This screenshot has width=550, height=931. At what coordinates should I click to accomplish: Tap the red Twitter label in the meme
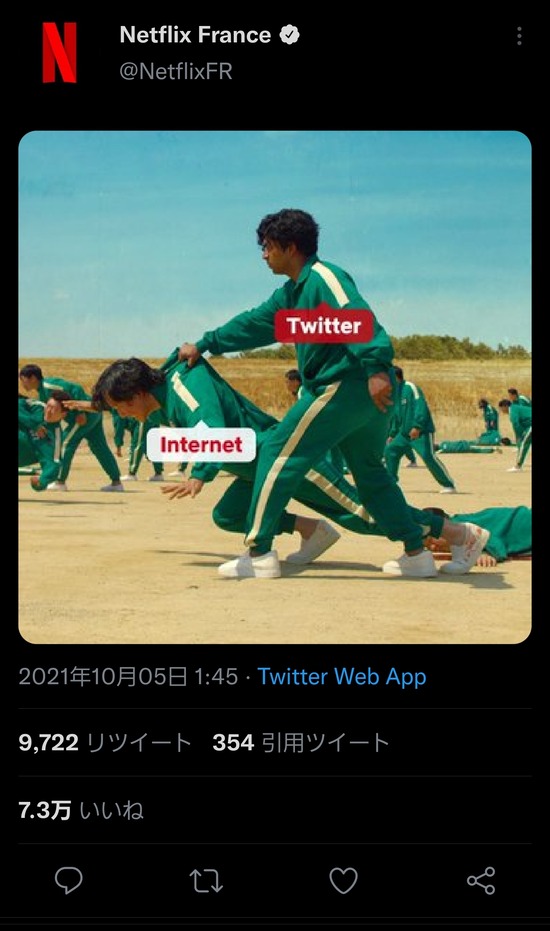(324, 325)
